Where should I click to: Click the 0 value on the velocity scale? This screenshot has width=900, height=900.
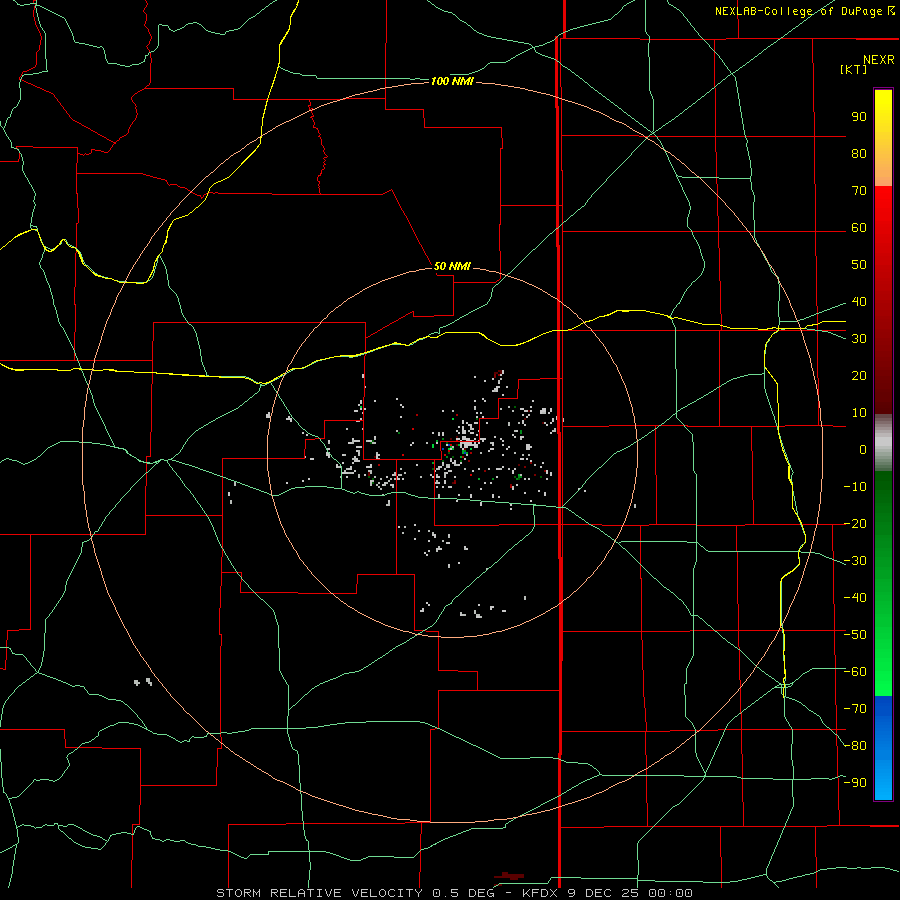[863, 450]
